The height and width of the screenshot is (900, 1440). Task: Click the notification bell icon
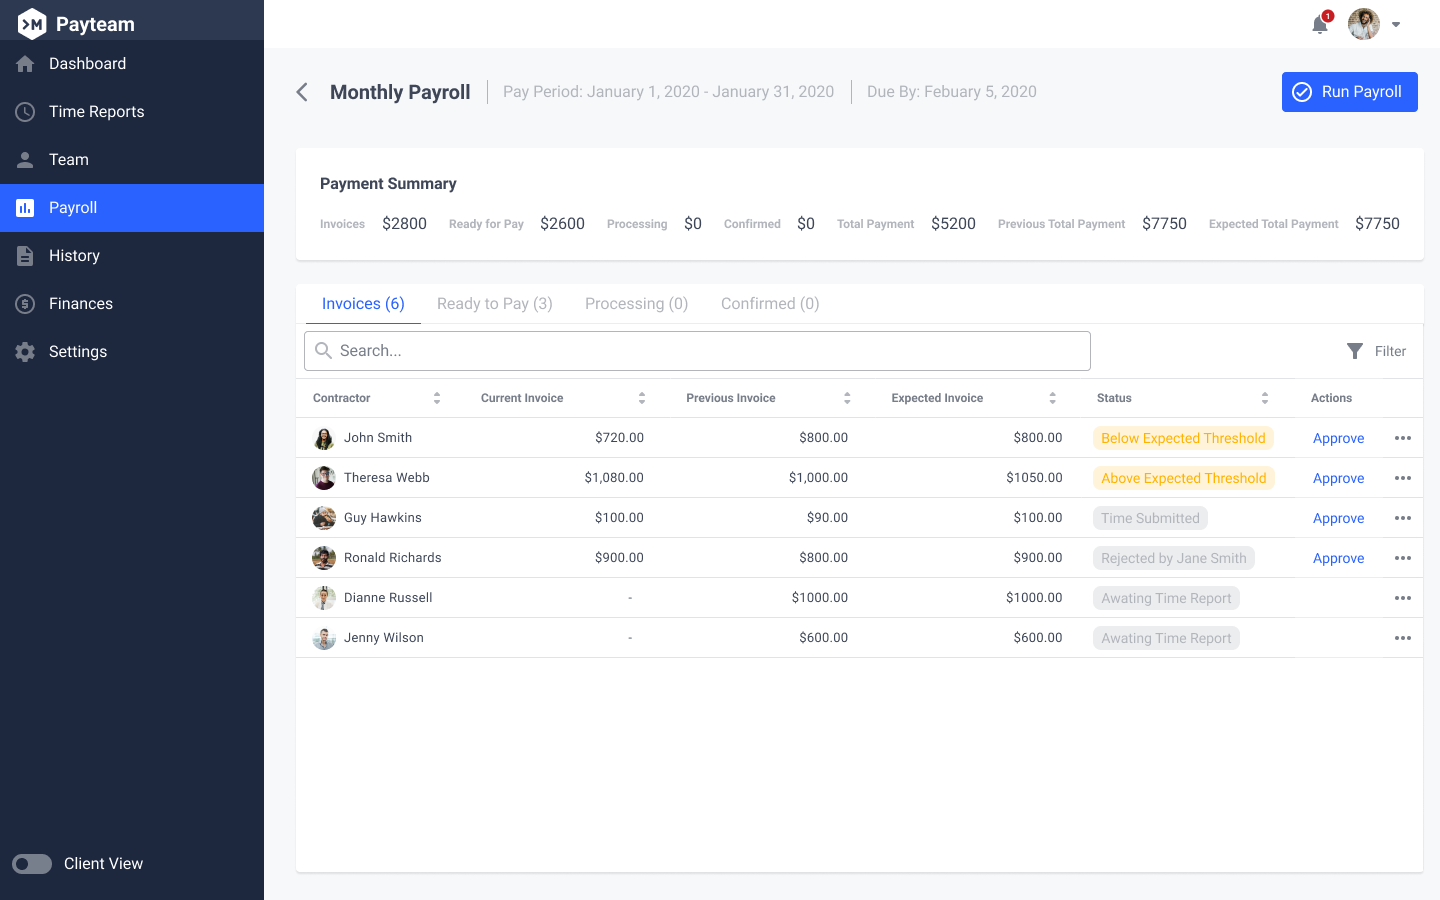(x=1320, y=25)
